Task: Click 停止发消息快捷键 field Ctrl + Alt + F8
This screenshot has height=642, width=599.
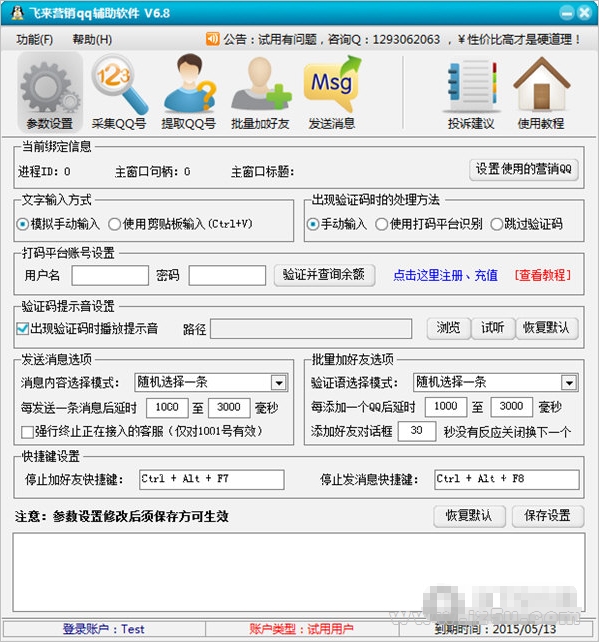Action: click(x=507, y=479)
